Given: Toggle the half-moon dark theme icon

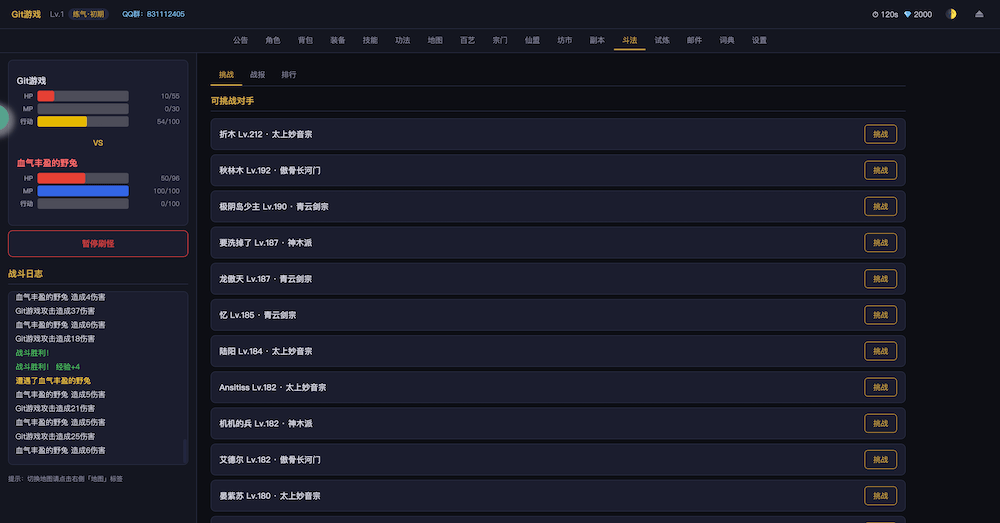Looking at the screenshot, I should 951,14.
